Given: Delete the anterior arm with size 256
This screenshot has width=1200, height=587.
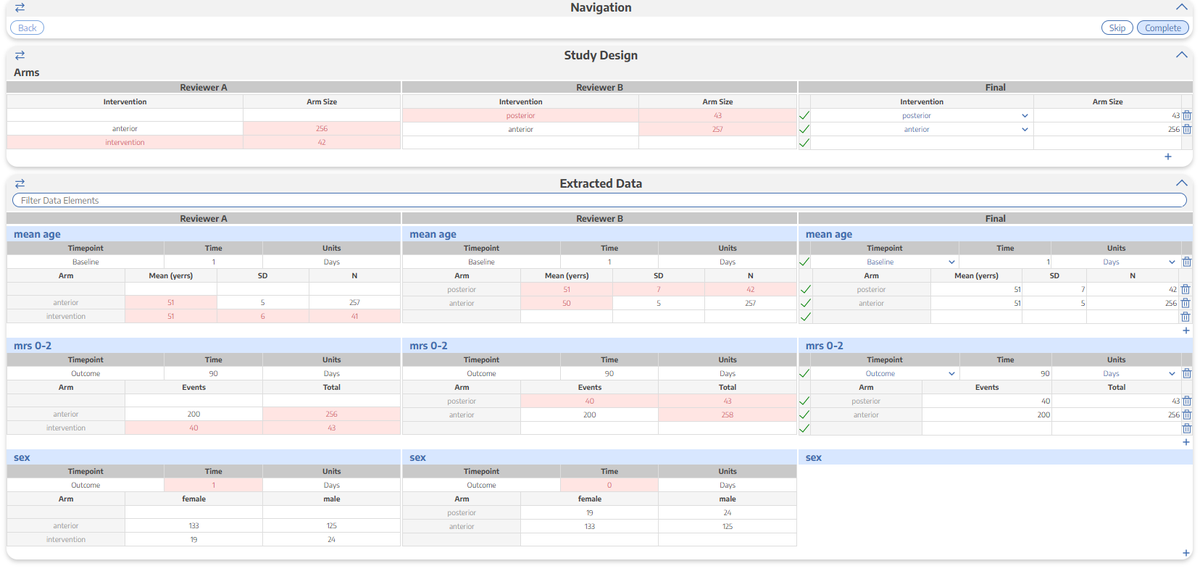Looking at the screenshot, I should pos(1187,129).
